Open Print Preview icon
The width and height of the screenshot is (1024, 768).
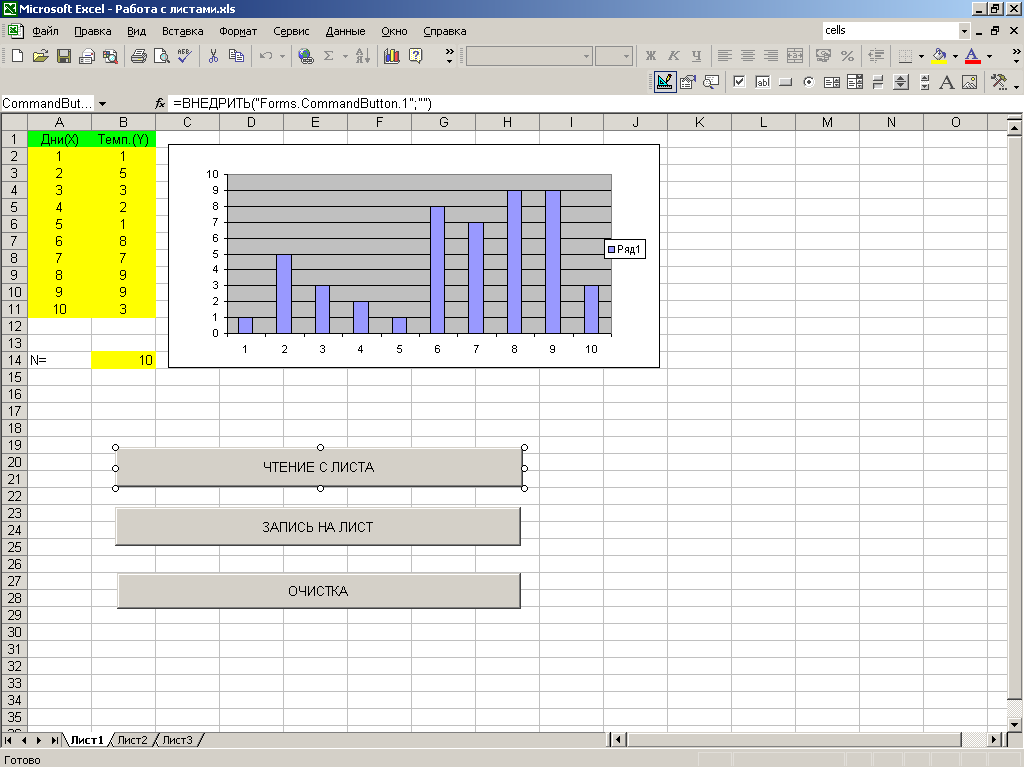[161, 56]
